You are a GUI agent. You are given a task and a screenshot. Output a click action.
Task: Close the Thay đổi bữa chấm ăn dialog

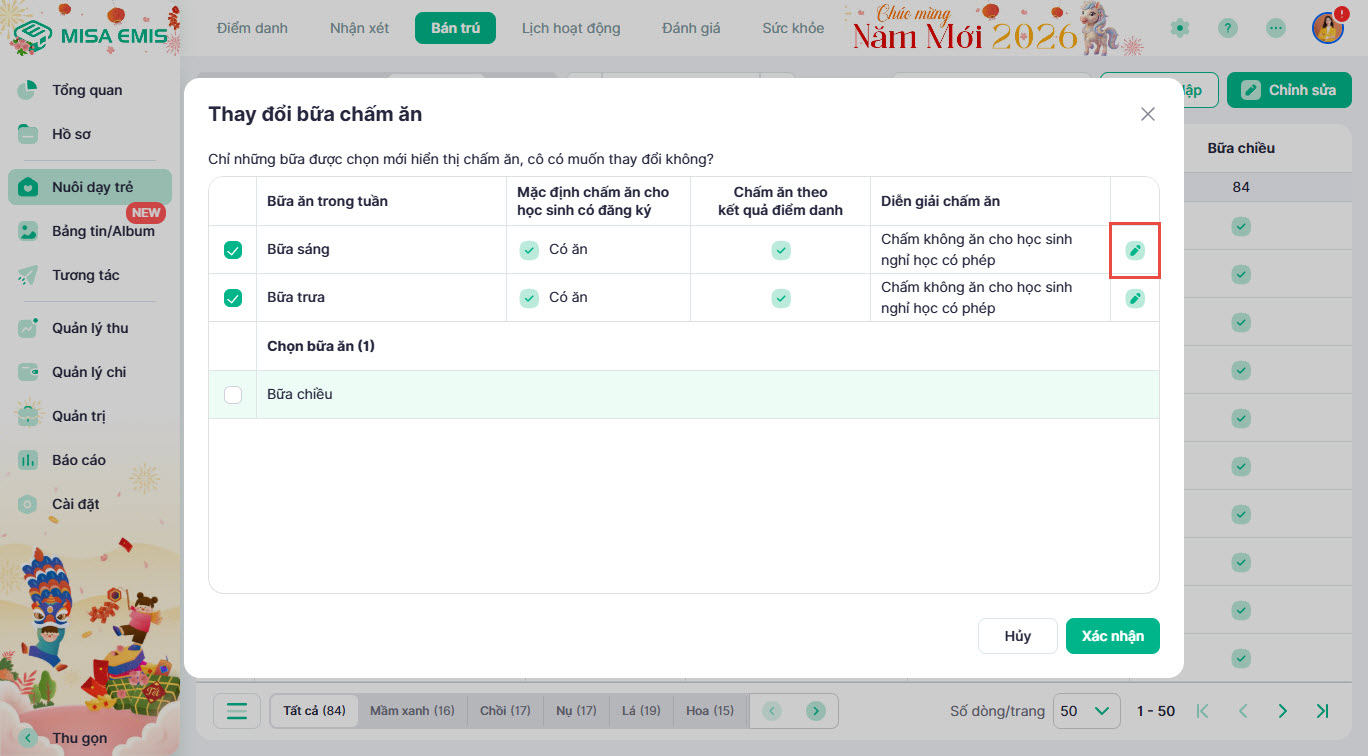1147,114
